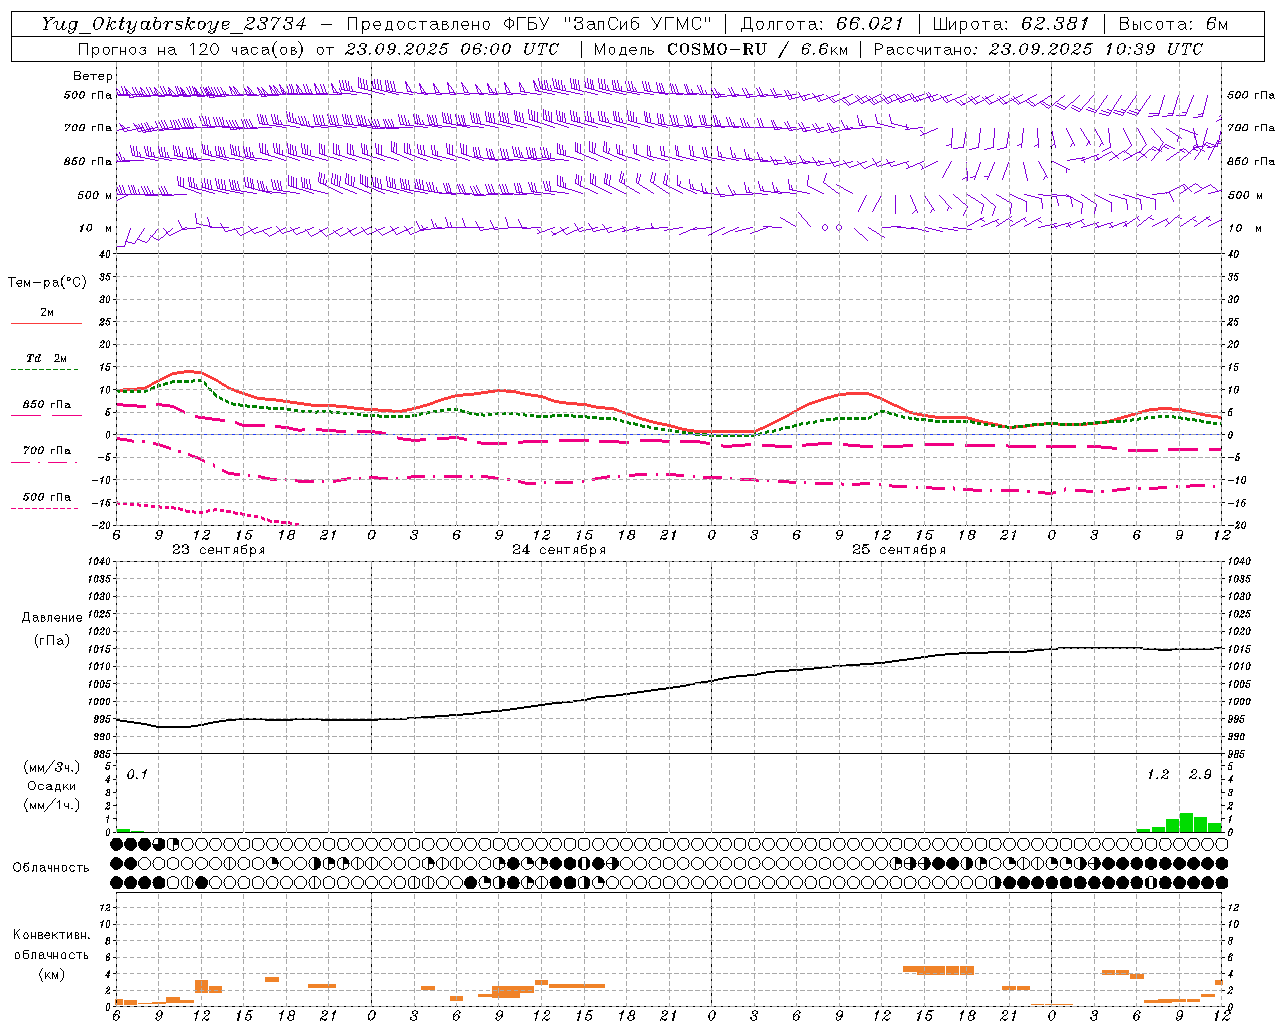Select the text Предоставлено ФГБУ "ЗапСиб УГМС"
Viewport: 1280px width, 1024px height.
tap(529, 24)
